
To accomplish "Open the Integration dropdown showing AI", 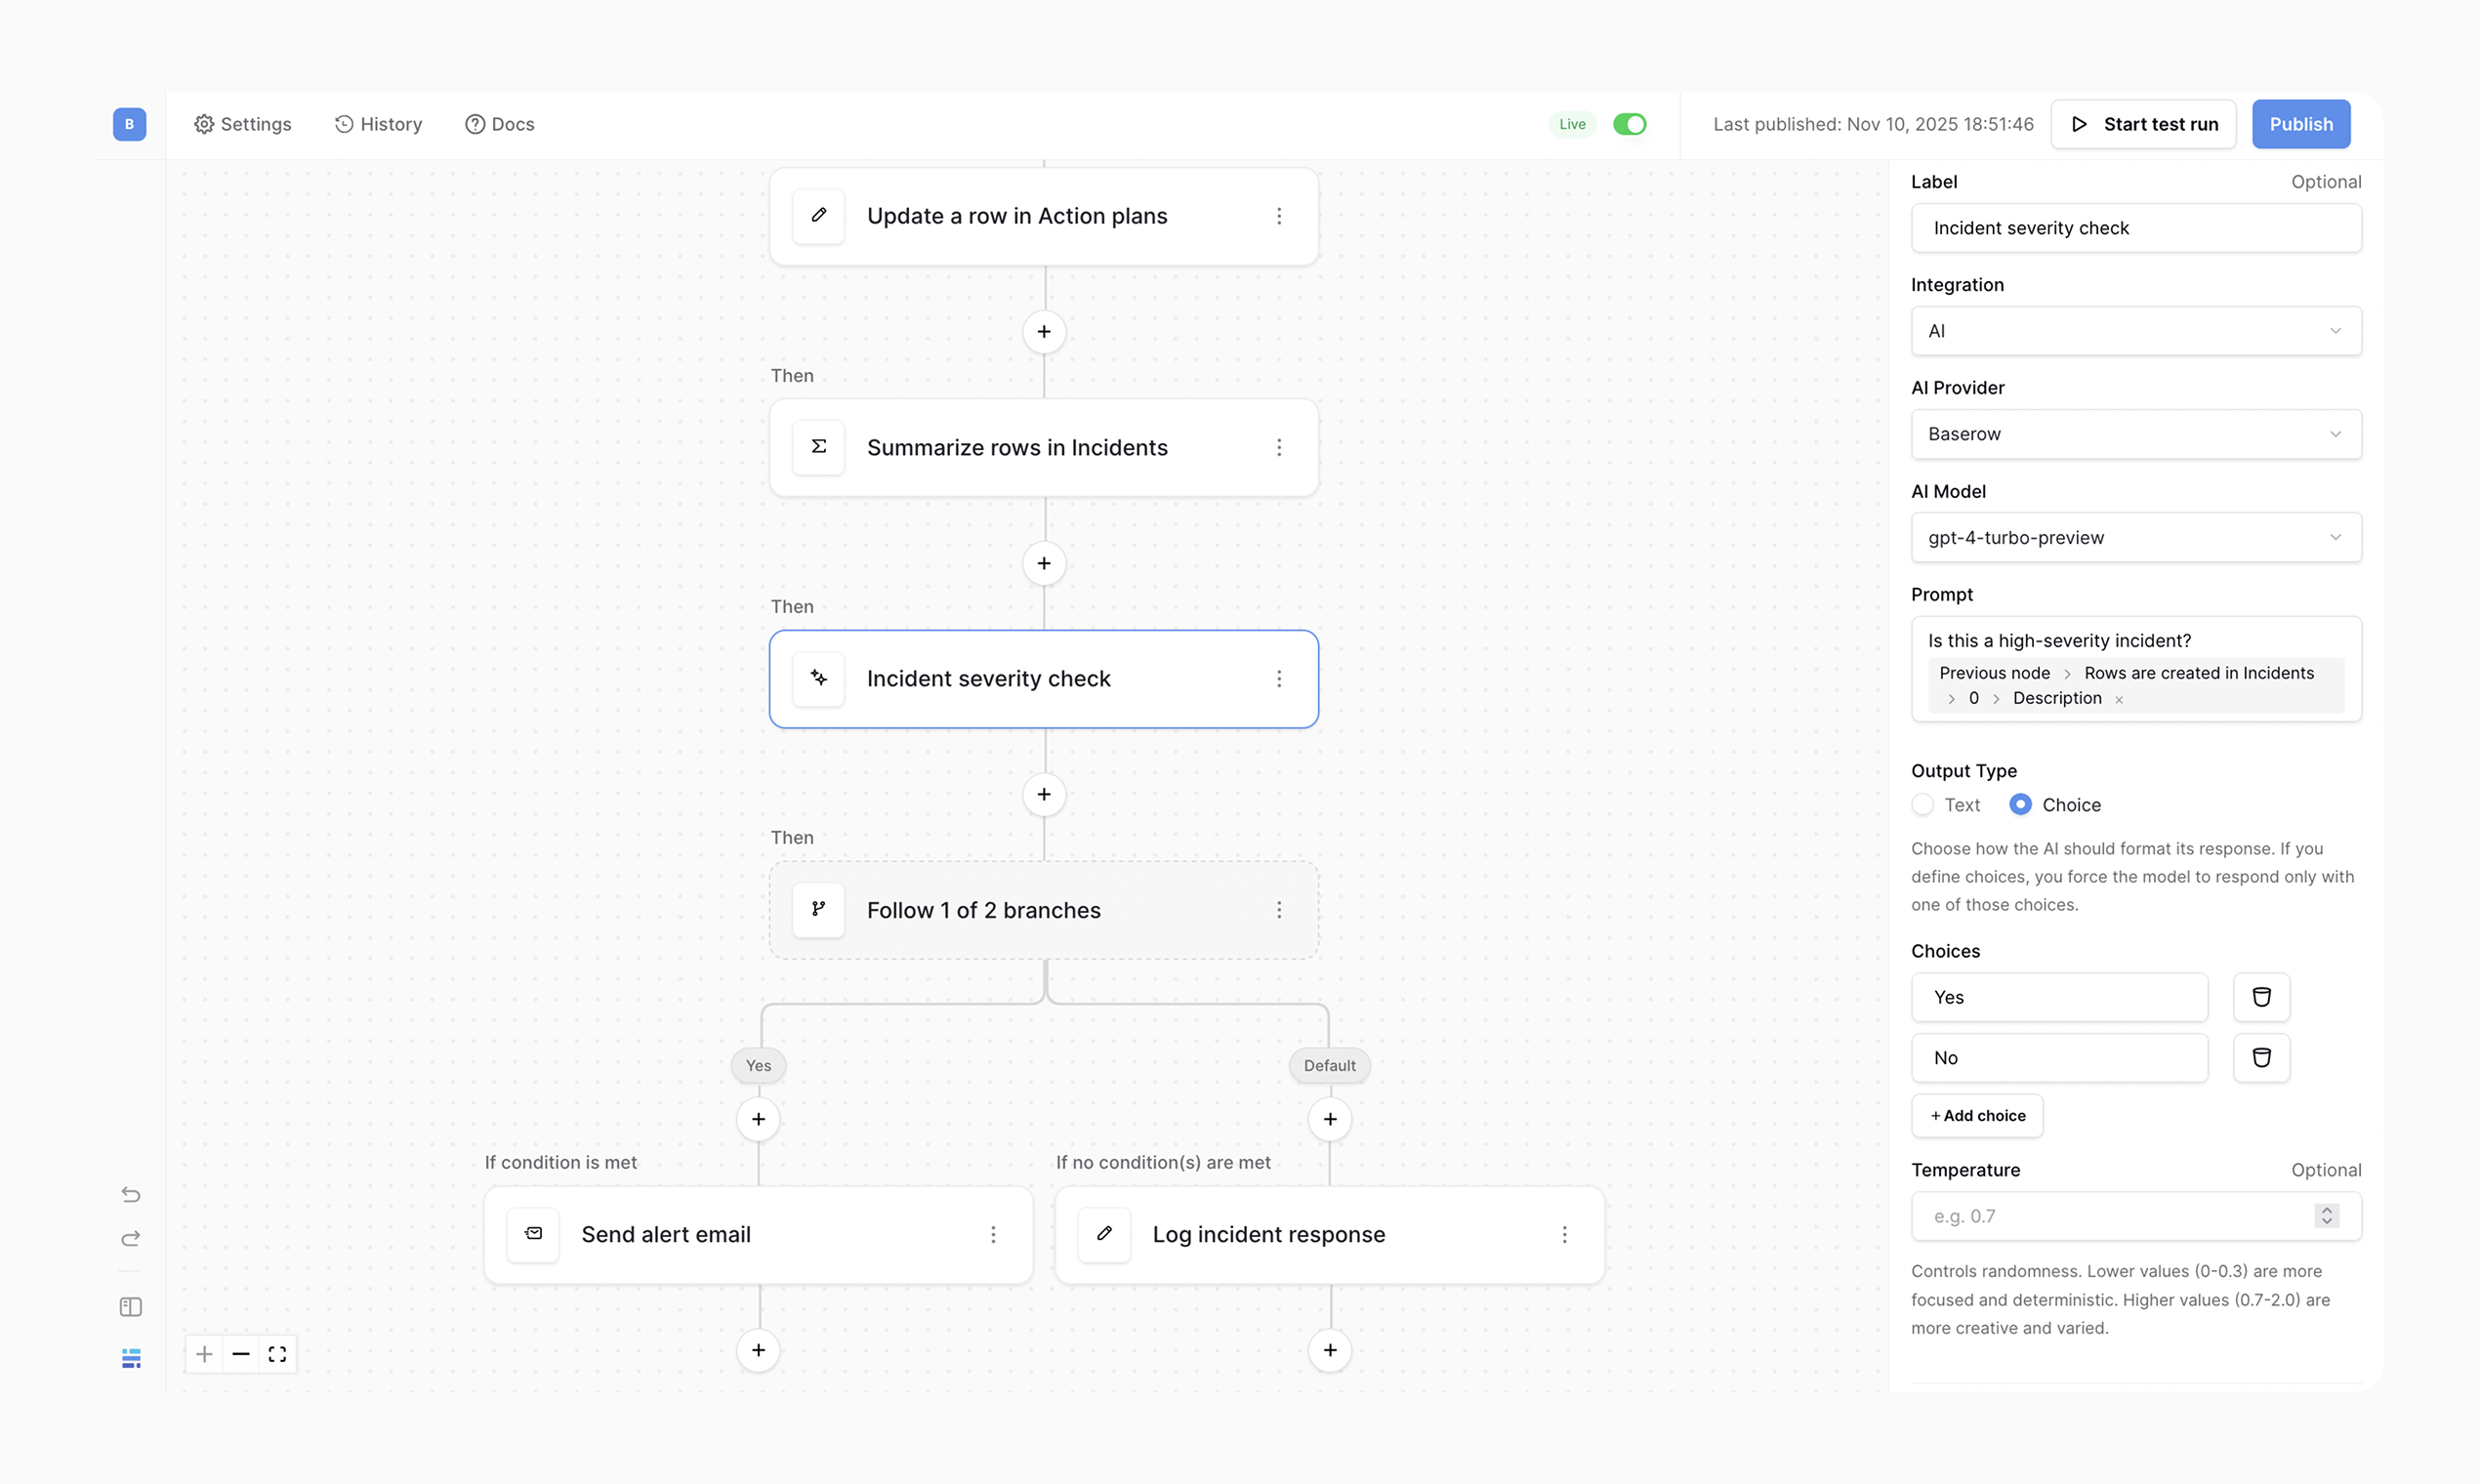I will click(x=2136, y=331).
